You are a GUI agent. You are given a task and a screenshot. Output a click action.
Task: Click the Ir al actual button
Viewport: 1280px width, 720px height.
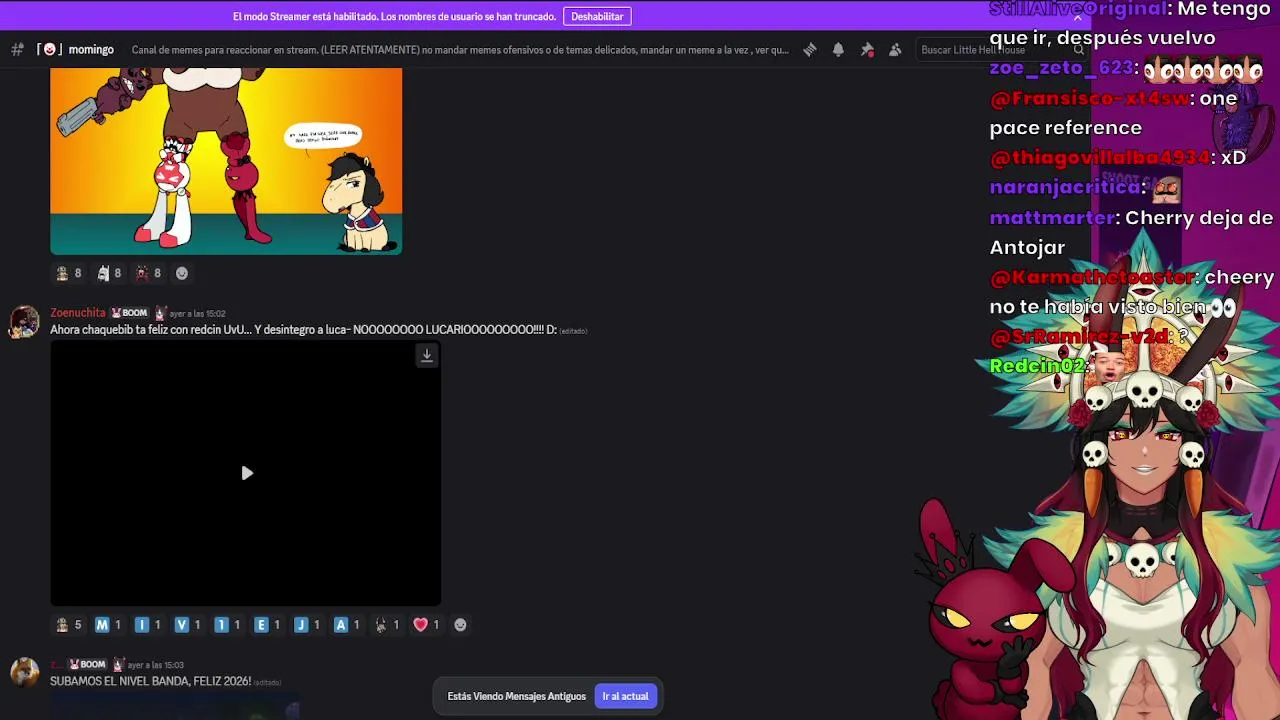tap(625, 696)
